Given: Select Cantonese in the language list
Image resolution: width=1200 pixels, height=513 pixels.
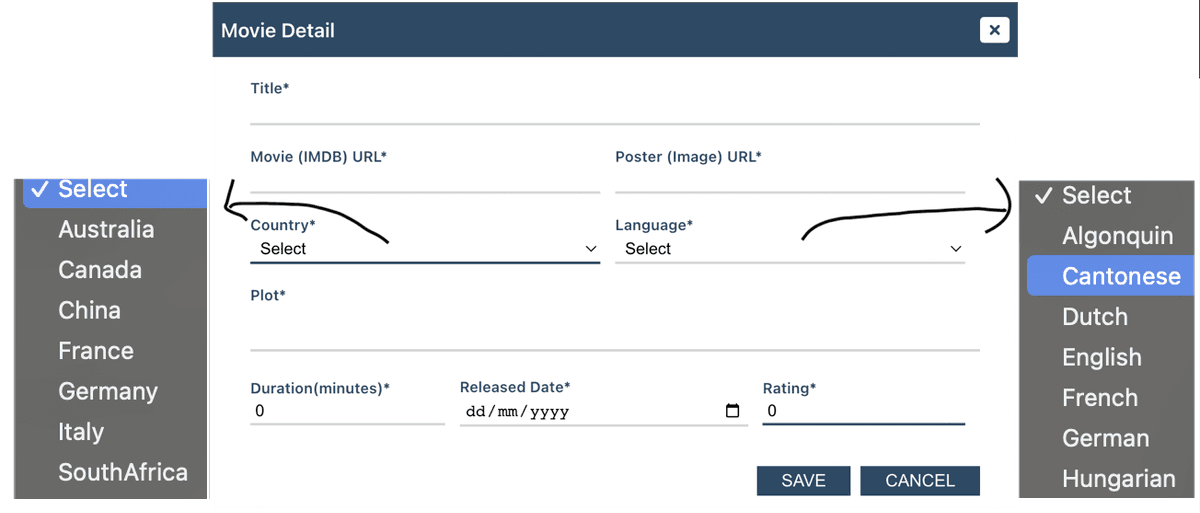Looking at the screenshot, I should point(1120,277).
